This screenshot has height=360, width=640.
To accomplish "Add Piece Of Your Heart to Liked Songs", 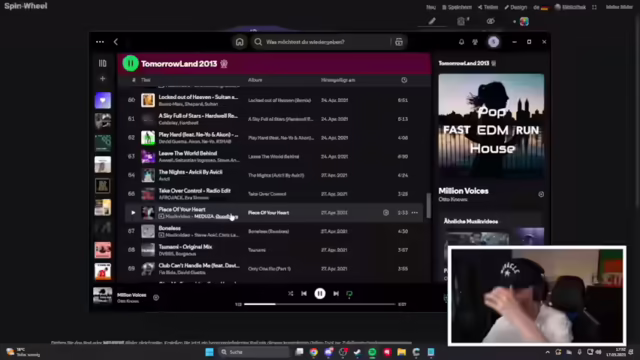I will (x=386, y=213).
